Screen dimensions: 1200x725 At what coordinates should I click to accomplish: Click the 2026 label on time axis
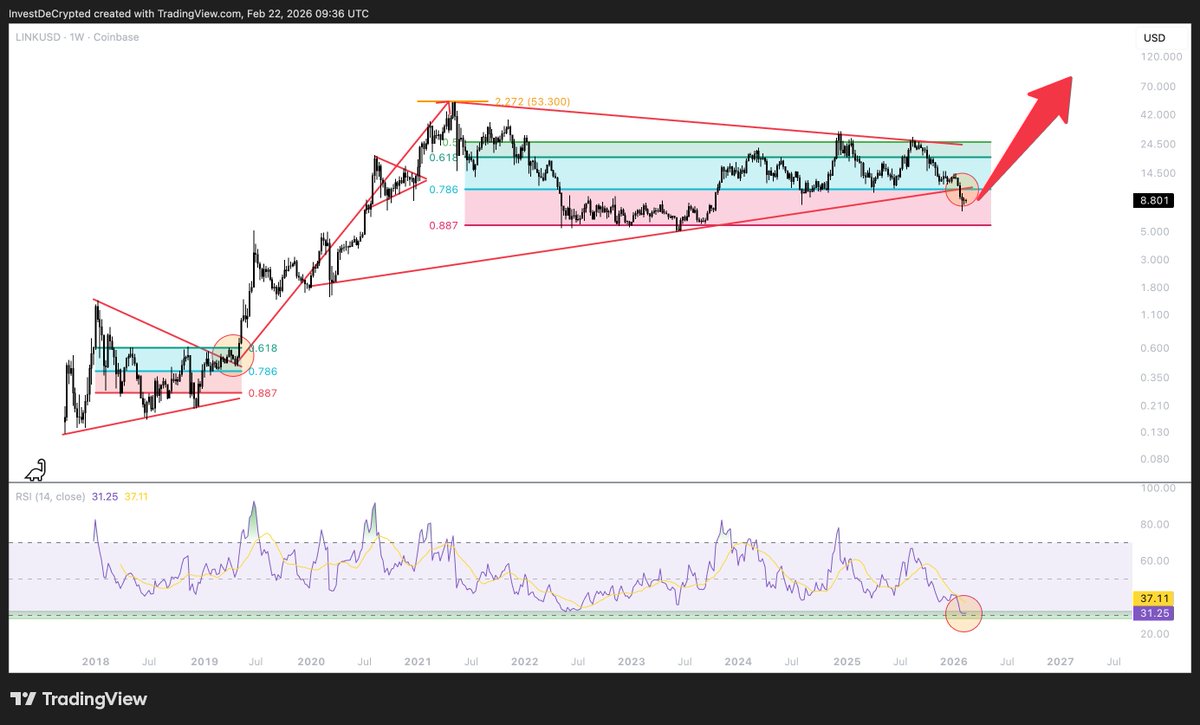click(954, 662)
